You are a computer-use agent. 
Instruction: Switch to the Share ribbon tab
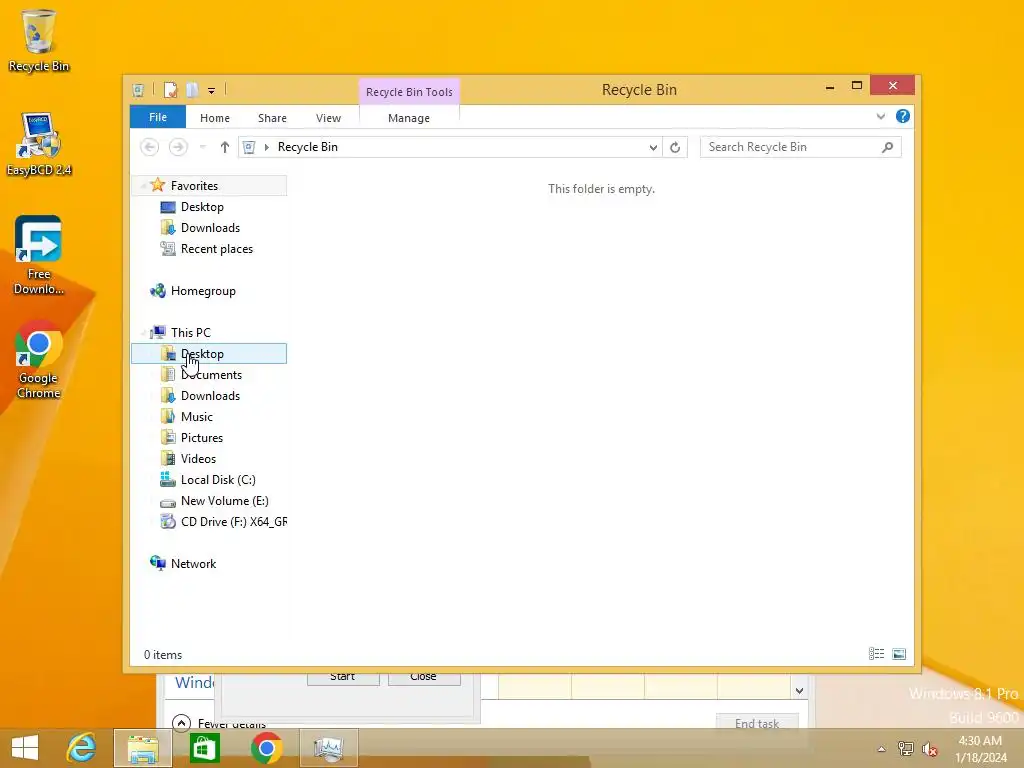[272, 118]
